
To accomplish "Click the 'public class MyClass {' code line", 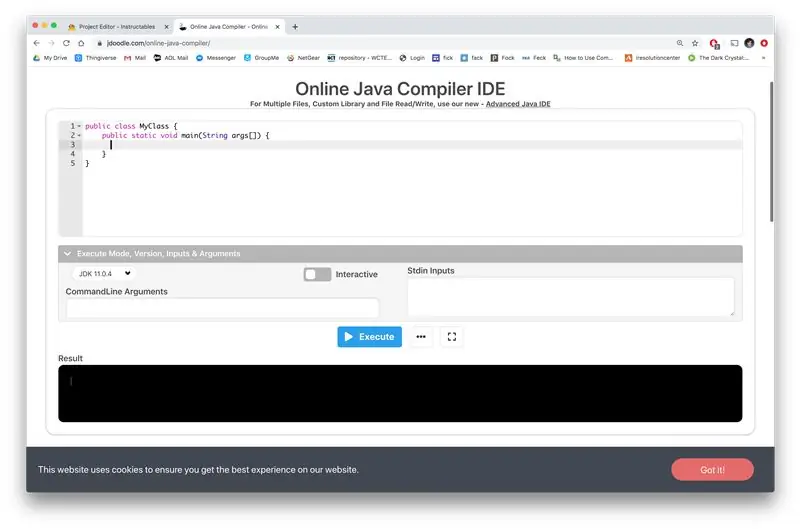I will (131, 126).
